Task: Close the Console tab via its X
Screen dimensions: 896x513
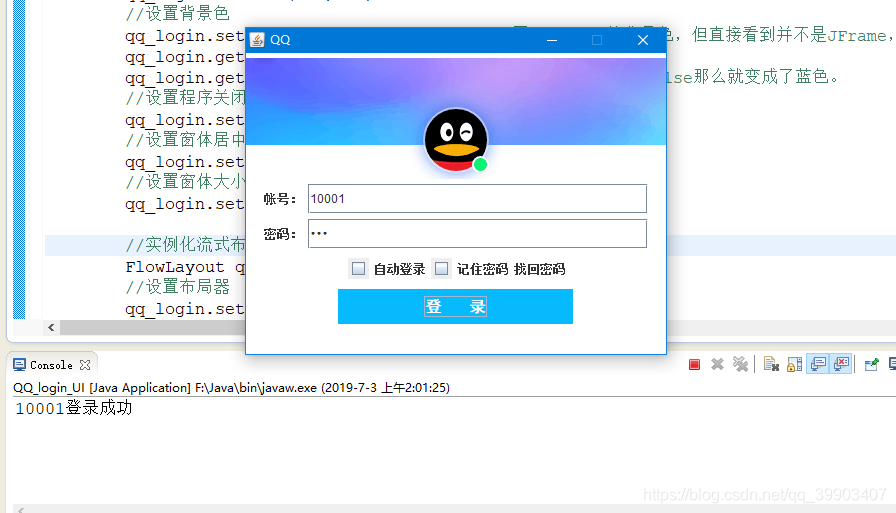Action: click(85, 365)
